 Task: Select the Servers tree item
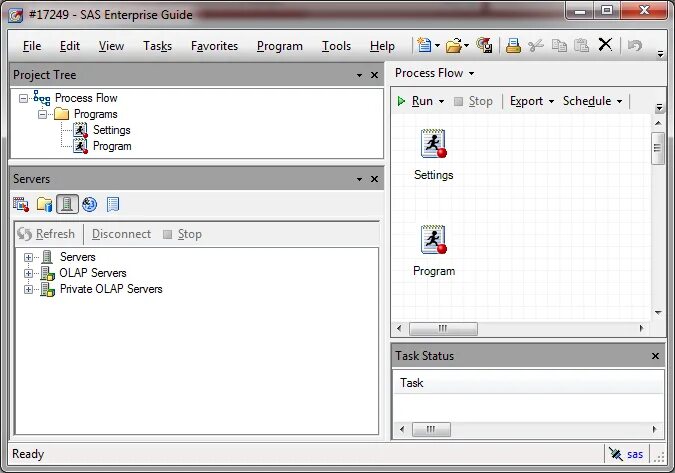(x=77, y=257)
